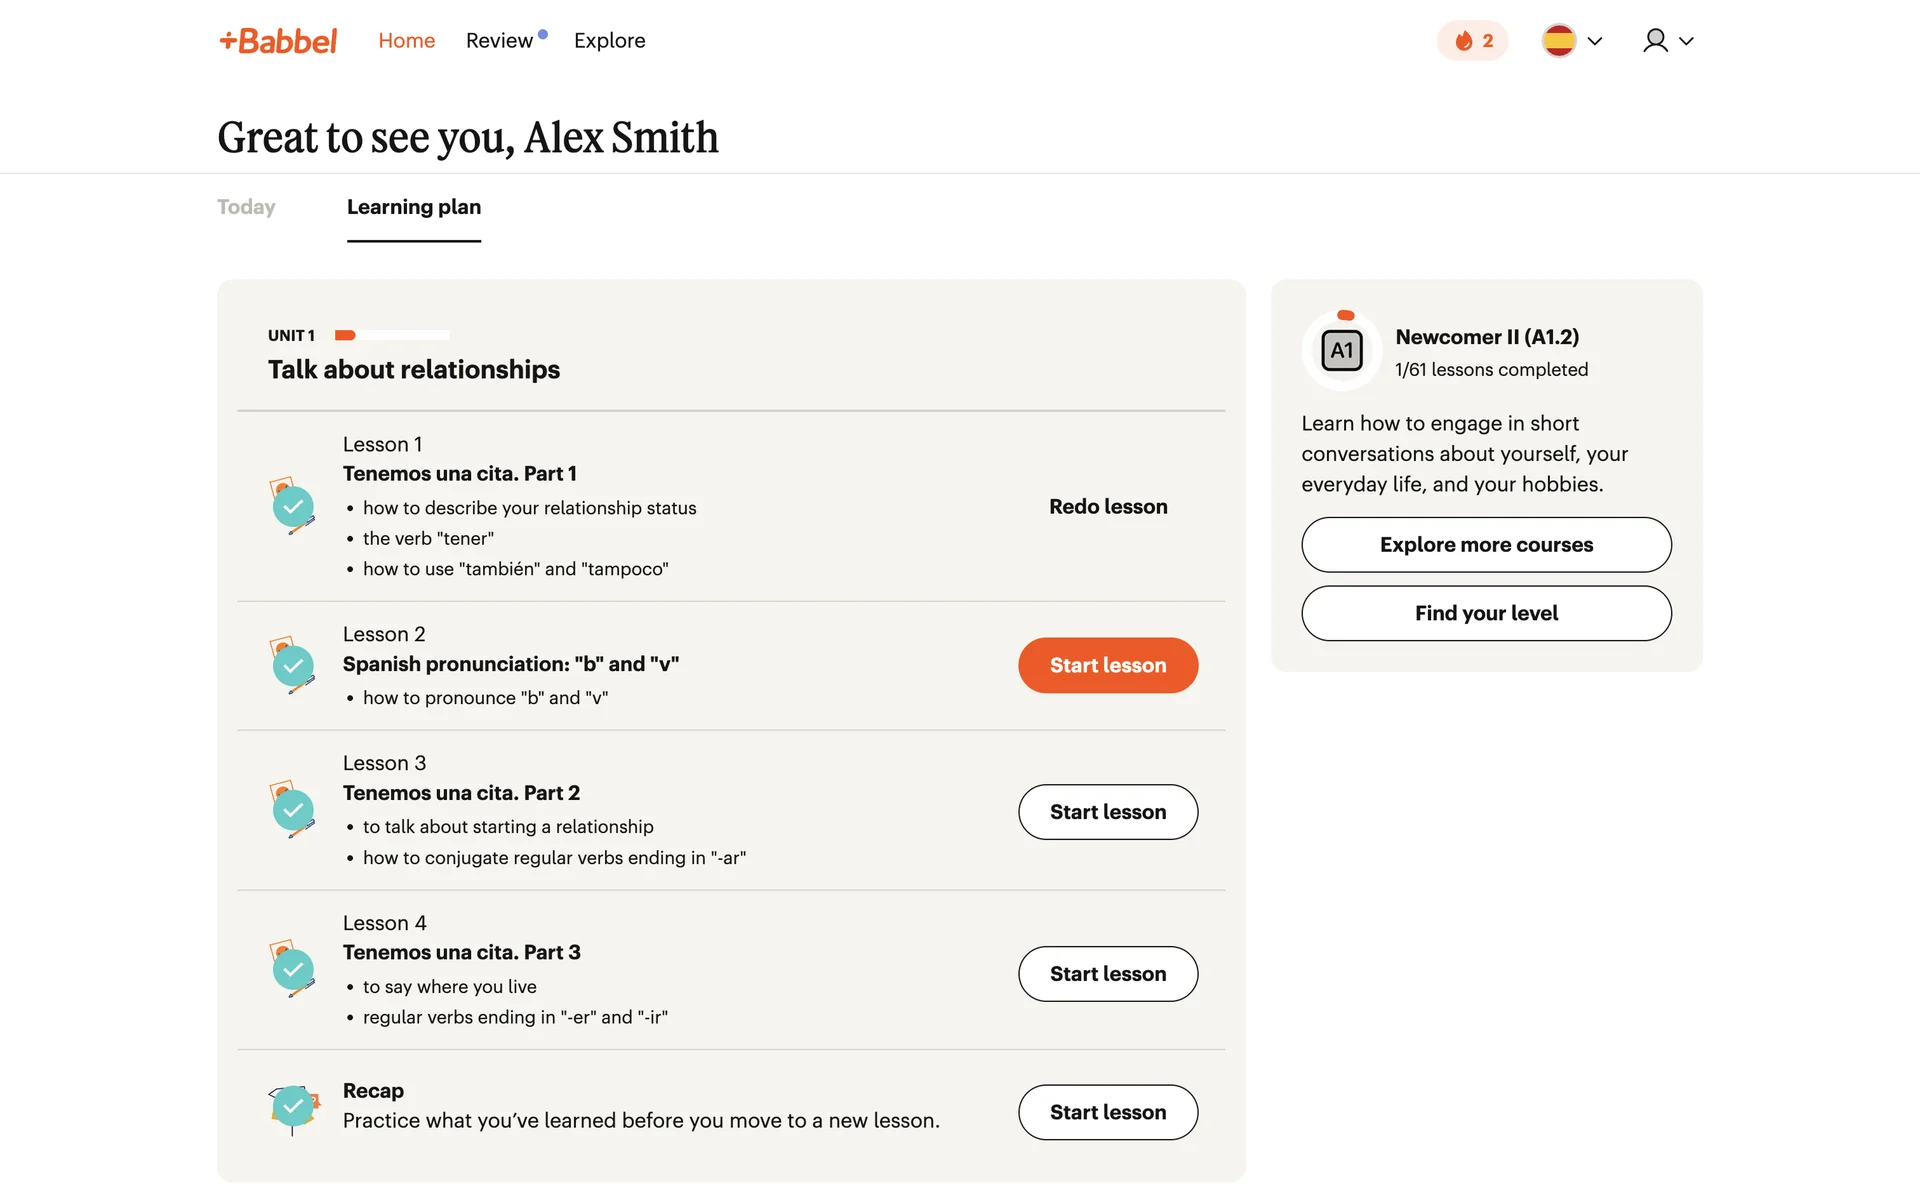Open the streak flame counter

(1472, 41)
